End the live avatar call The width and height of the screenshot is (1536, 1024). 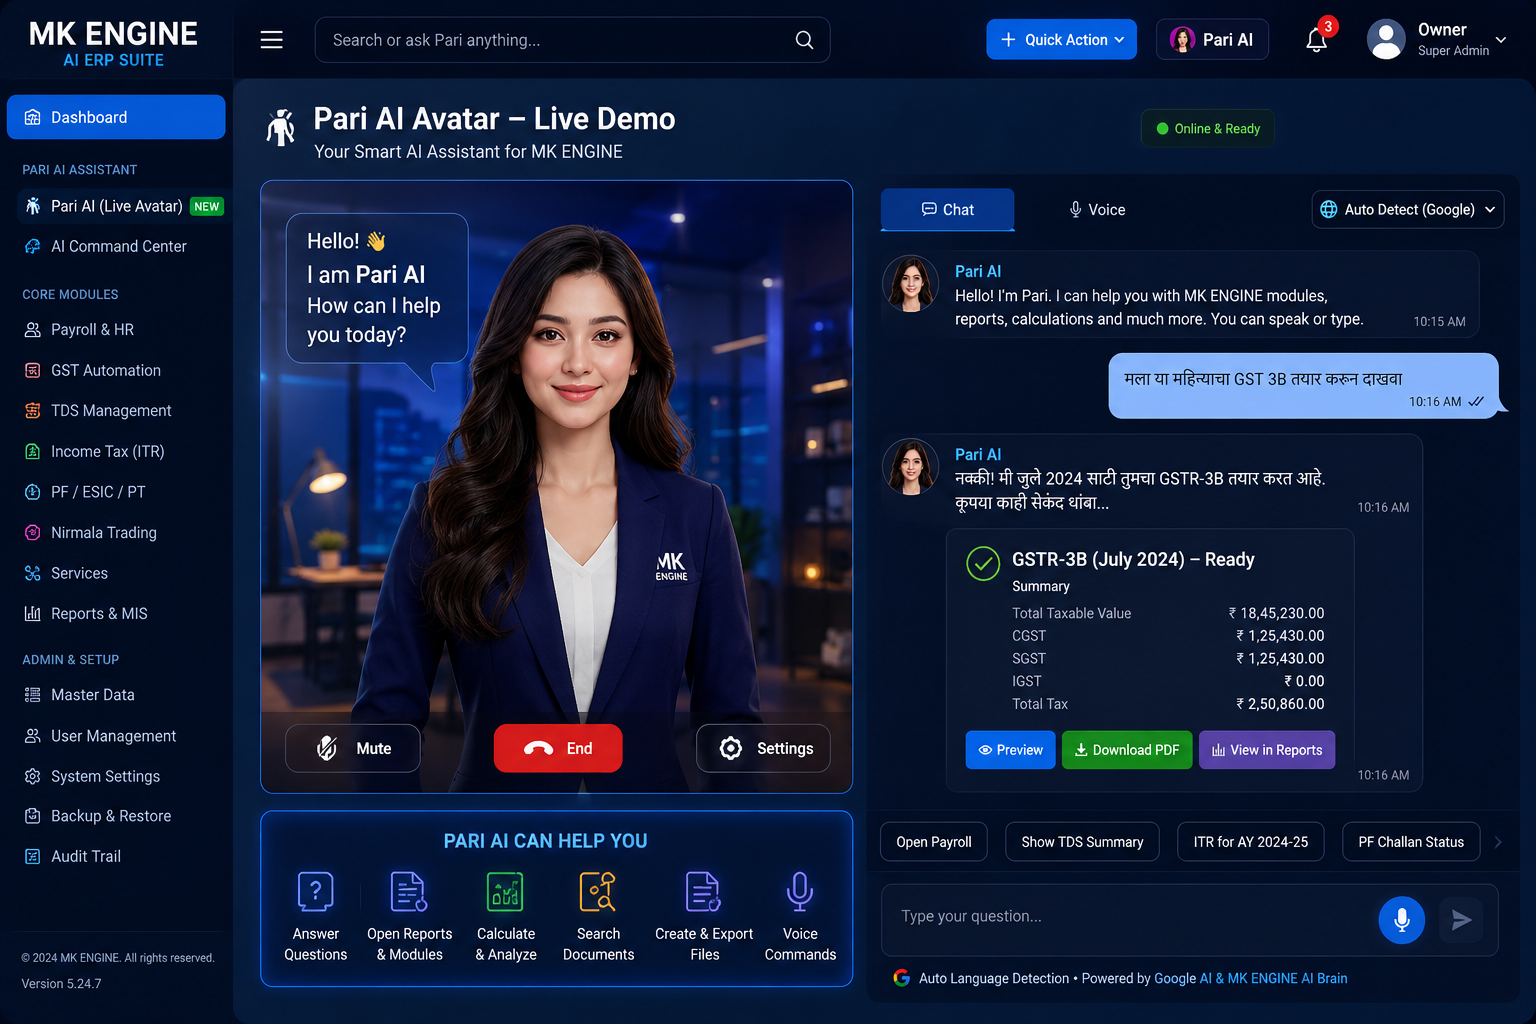558,748
